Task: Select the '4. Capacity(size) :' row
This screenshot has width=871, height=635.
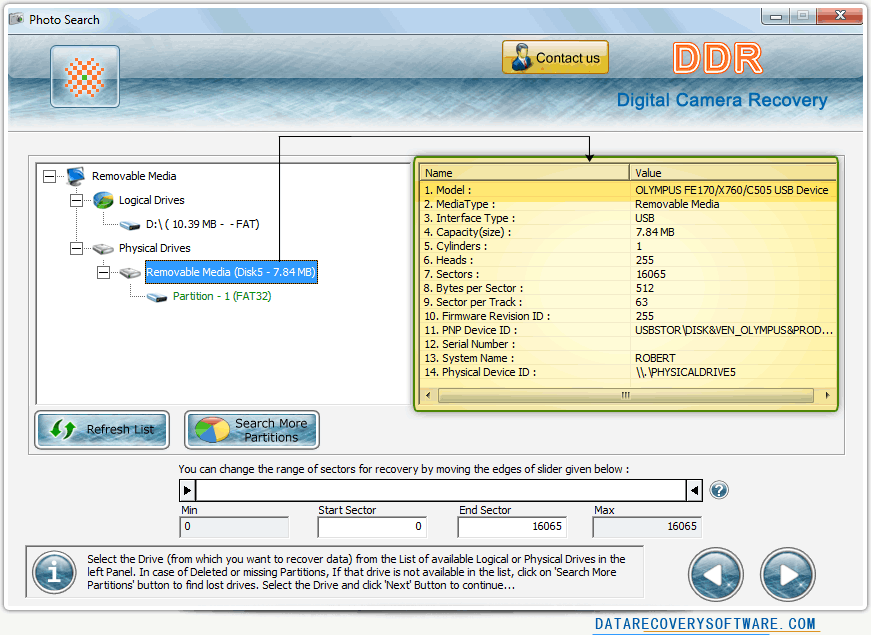Action: tap(628, 232)
